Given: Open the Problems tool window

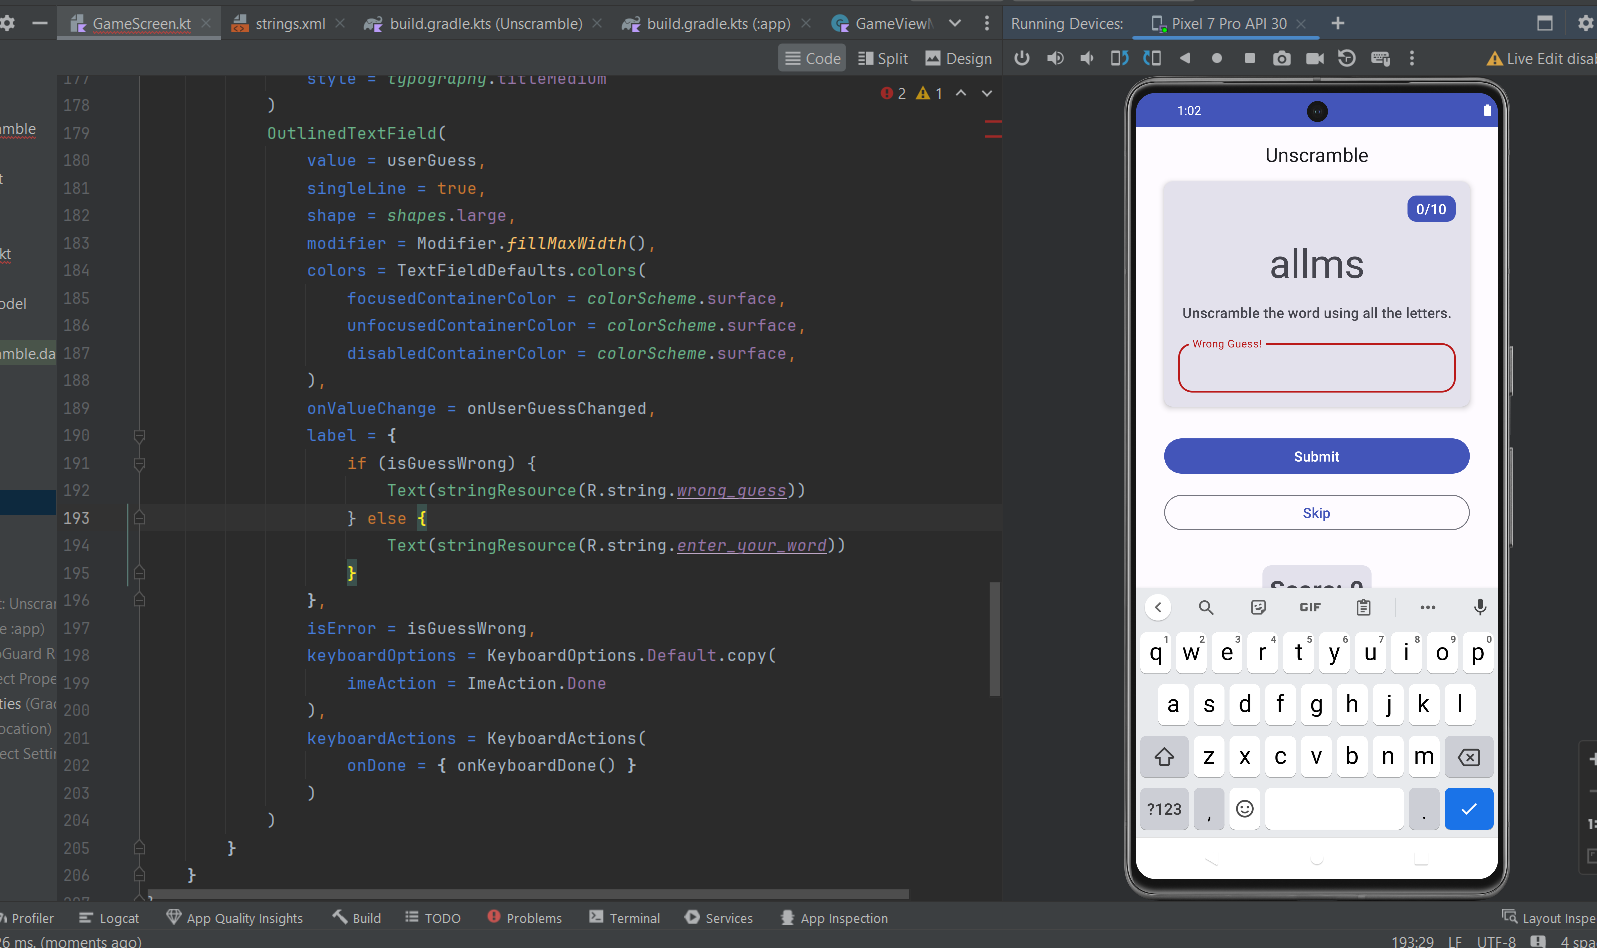Looking at the screenshot, I should click(x=524, y=918).
